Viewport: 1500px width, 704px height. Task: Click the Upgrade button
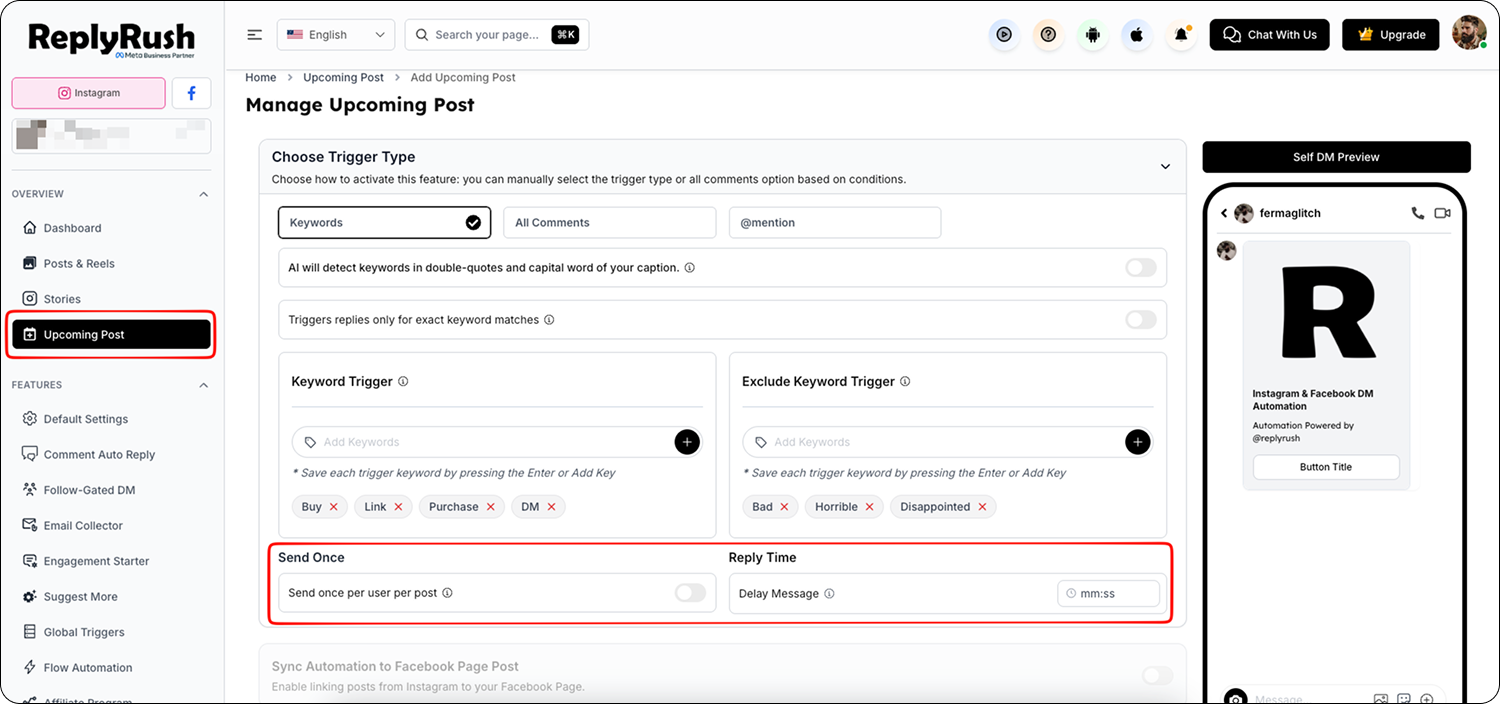(1391, 35)
